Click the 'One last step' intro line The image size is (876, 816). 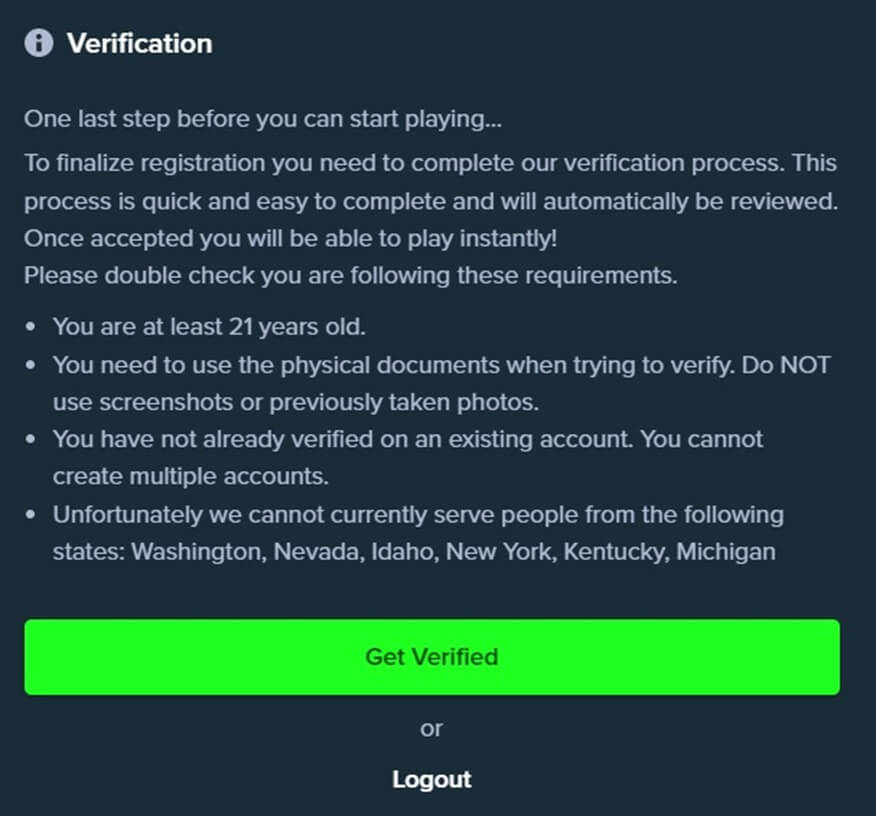[x=263, y=119]
